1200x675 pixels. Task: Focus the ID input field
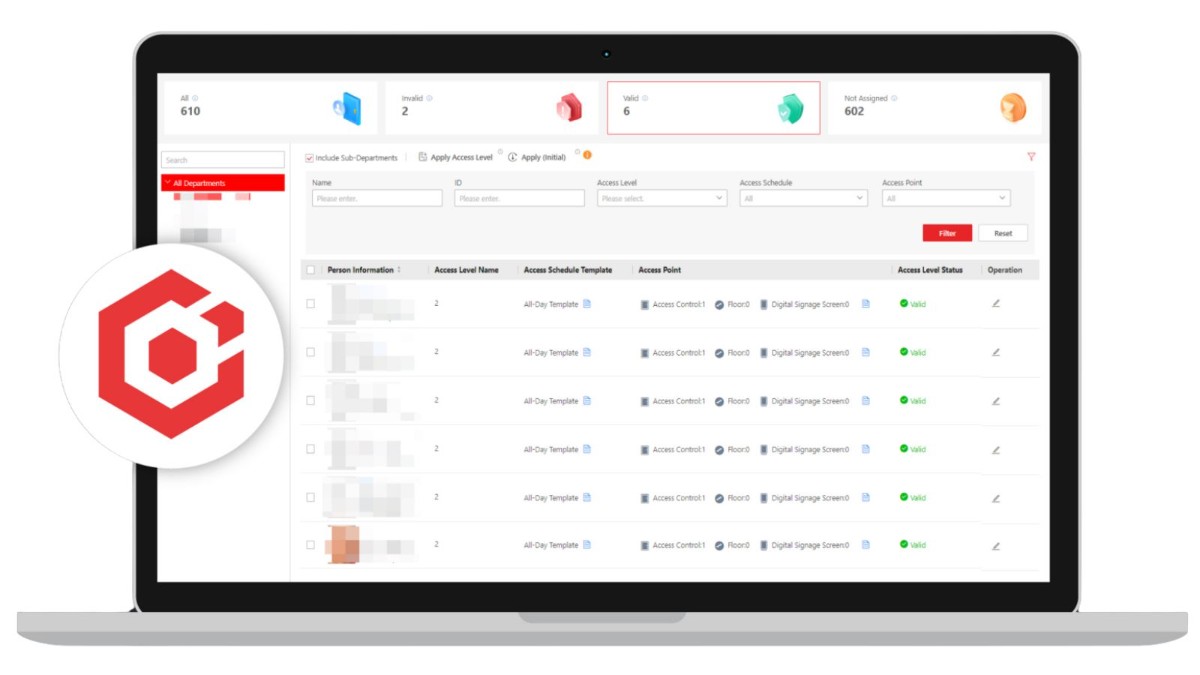519,198
